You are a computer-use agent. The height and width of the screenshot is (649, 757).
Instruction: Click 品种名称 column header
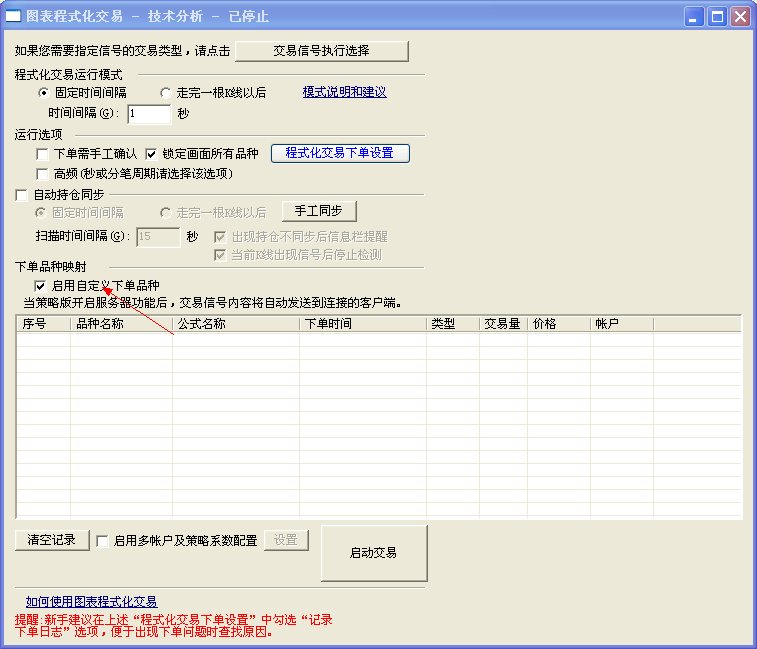[x=122, y=324]
